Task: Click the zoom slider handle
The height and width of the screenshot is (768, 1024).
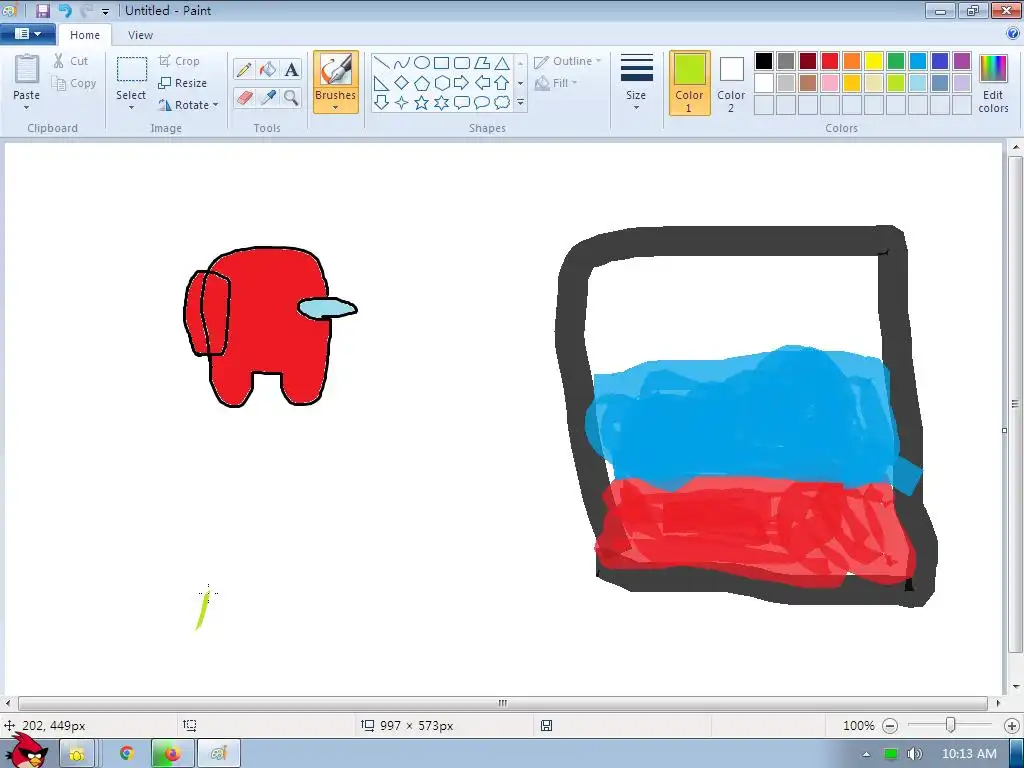Action: click(951, 725)
